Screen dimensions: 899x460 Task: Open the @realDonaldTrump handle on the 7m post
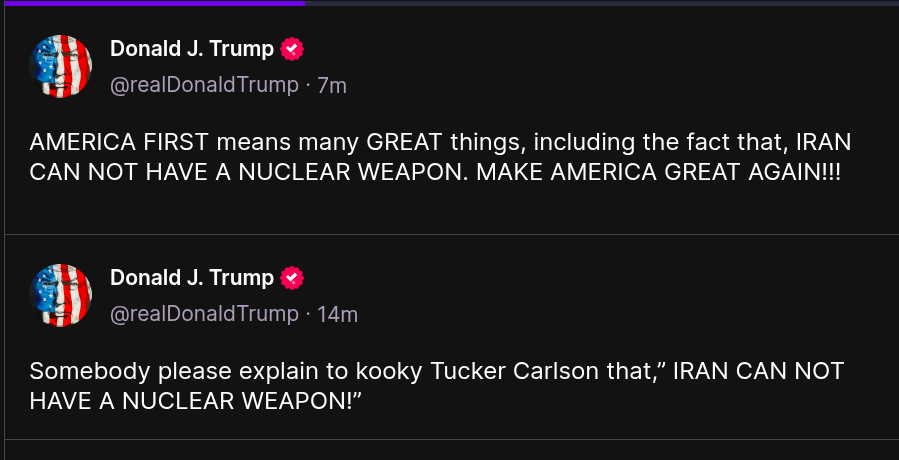point(204,85)
